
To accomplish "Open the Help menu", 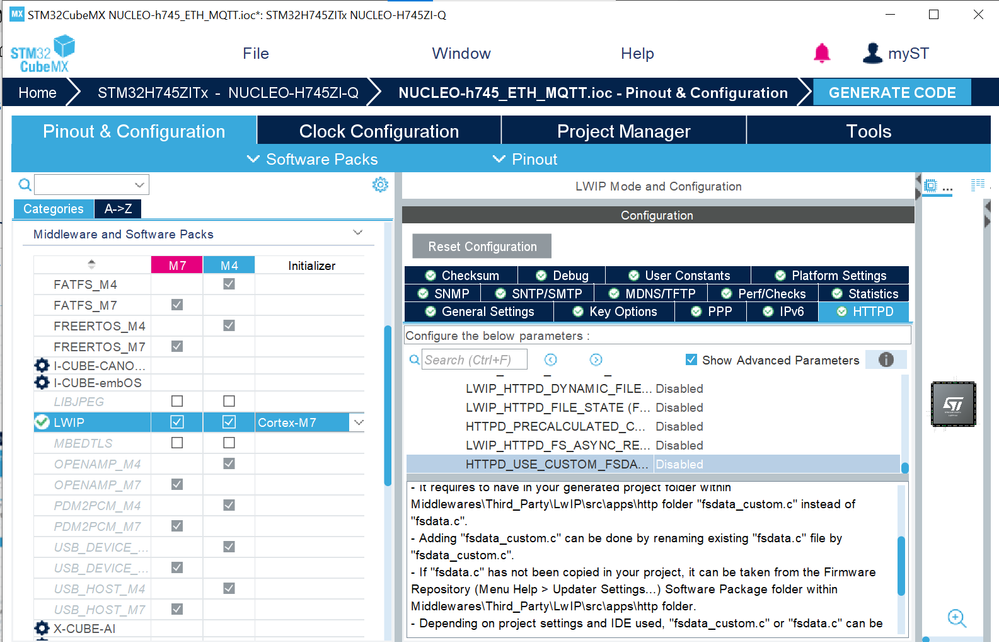I will [x=637, y=54].
